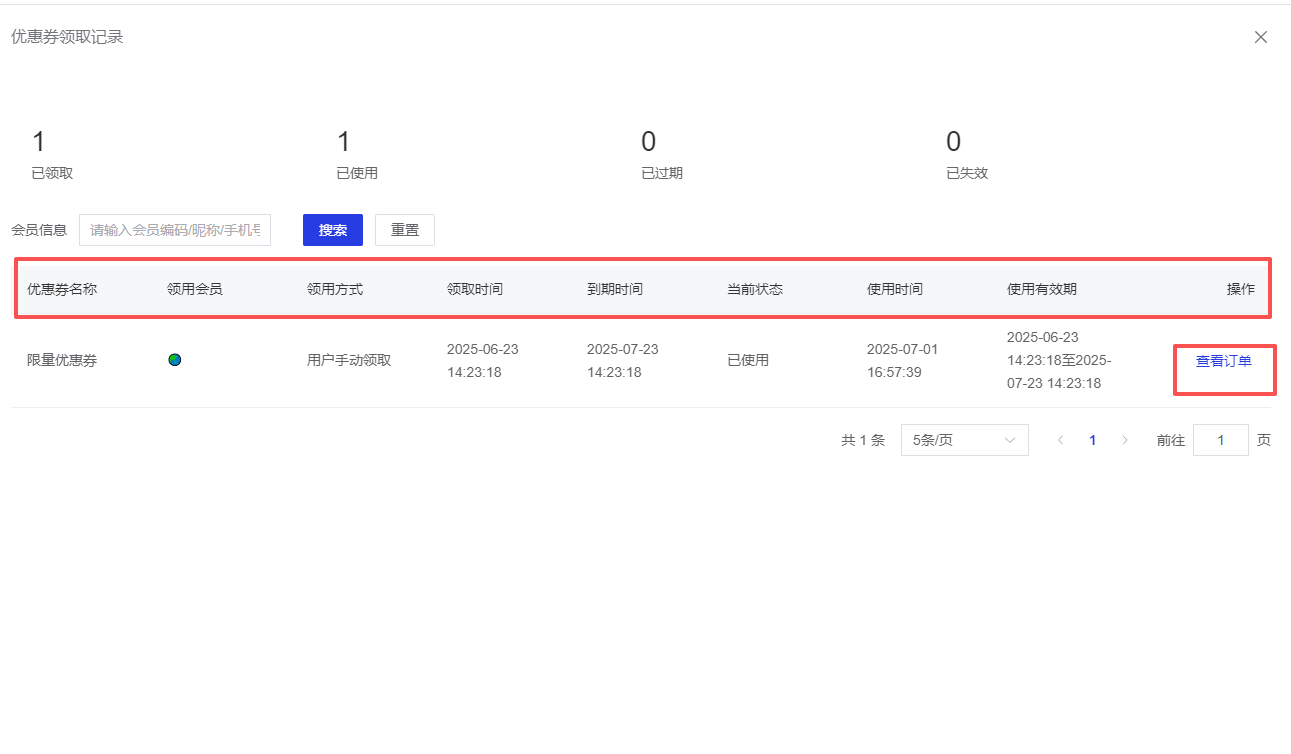
Task: Focus the 会员信息 search input field
Action: tap(175, 230)
